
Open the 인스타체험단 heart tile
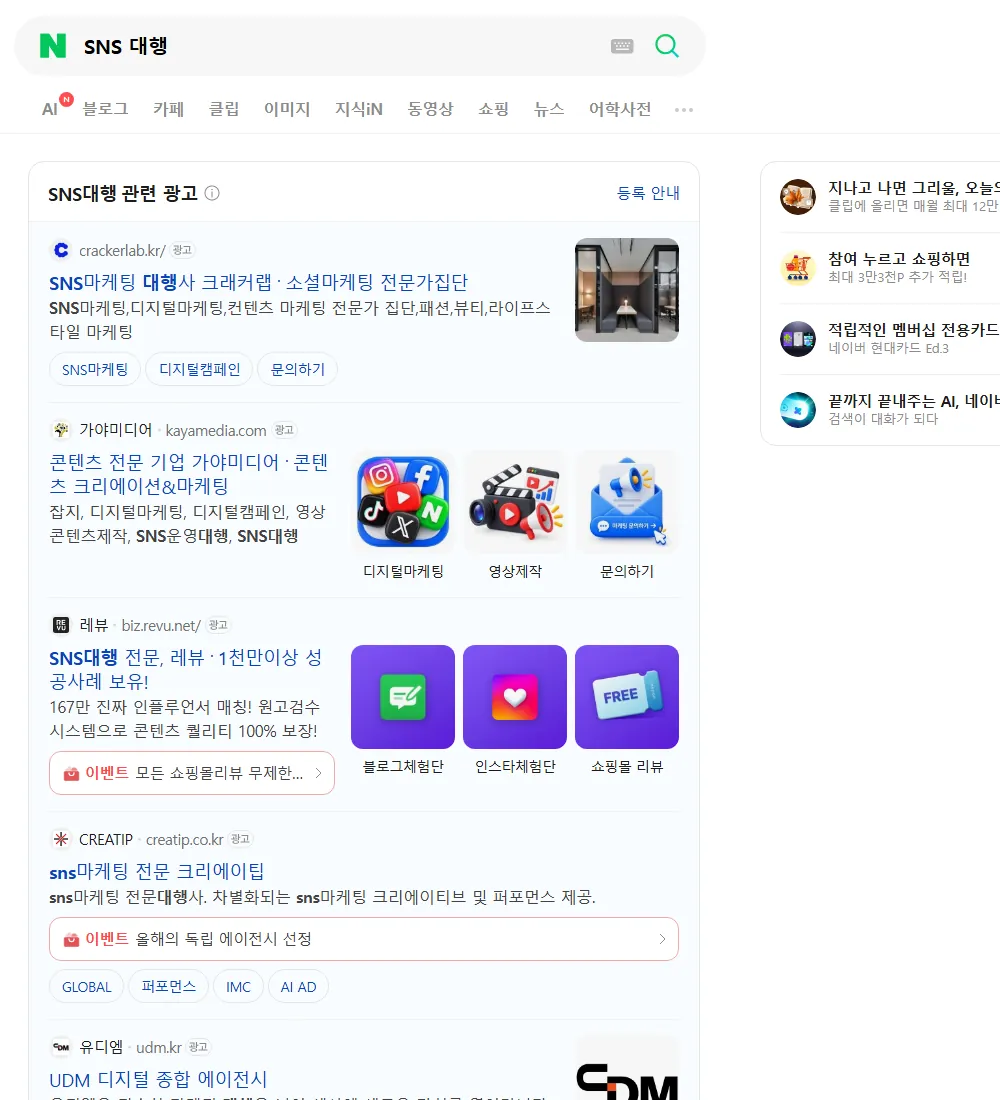tap(515, 697)
